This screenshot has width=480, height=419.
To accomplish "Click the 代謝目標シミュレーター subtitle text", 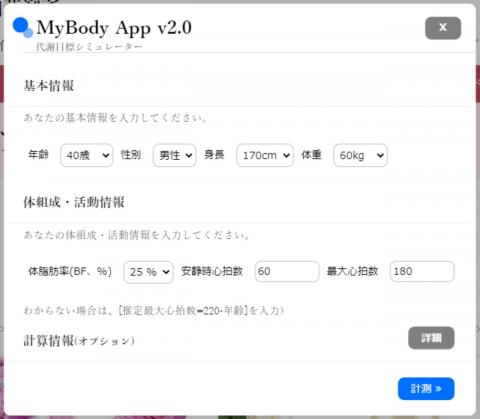I will 89,47.
